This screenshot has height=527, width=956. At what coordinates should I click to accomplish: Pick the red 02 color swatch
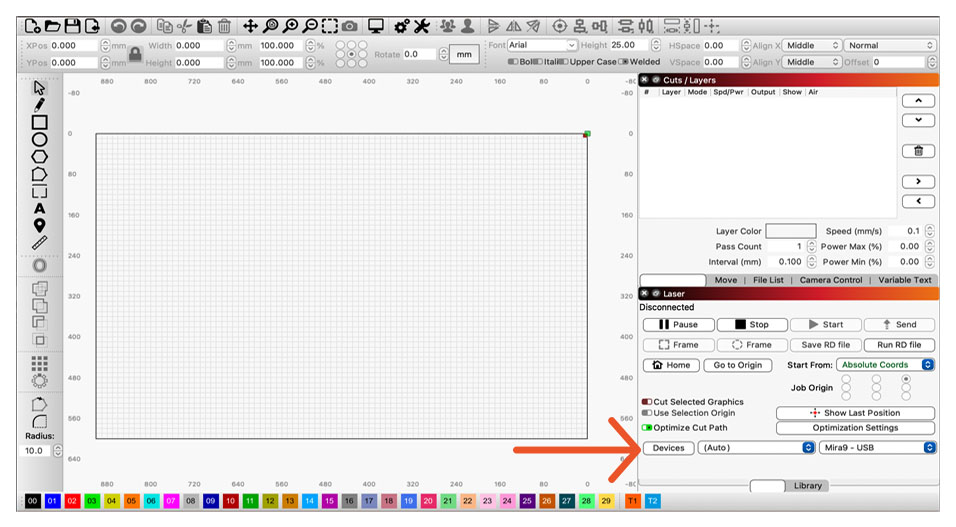click(x=72, y=500)
